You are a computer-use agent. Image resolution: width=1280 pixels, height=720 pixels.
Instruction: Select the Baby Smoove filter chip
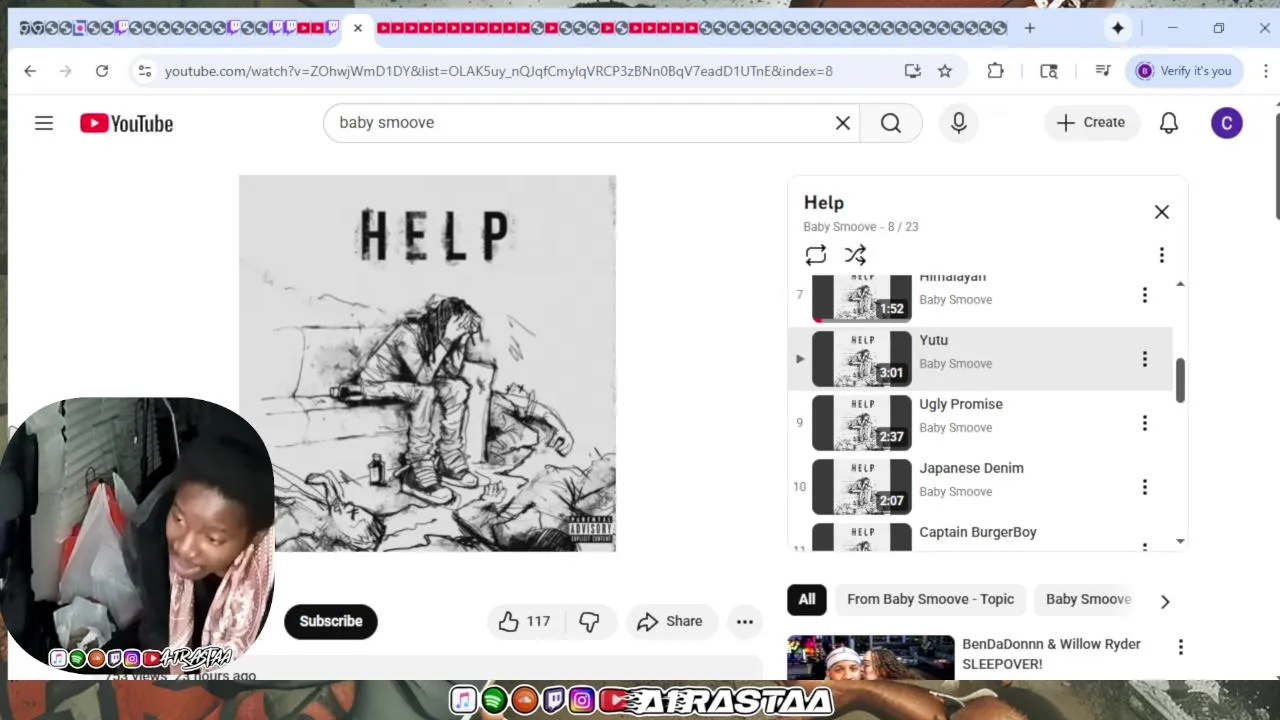1088,599
